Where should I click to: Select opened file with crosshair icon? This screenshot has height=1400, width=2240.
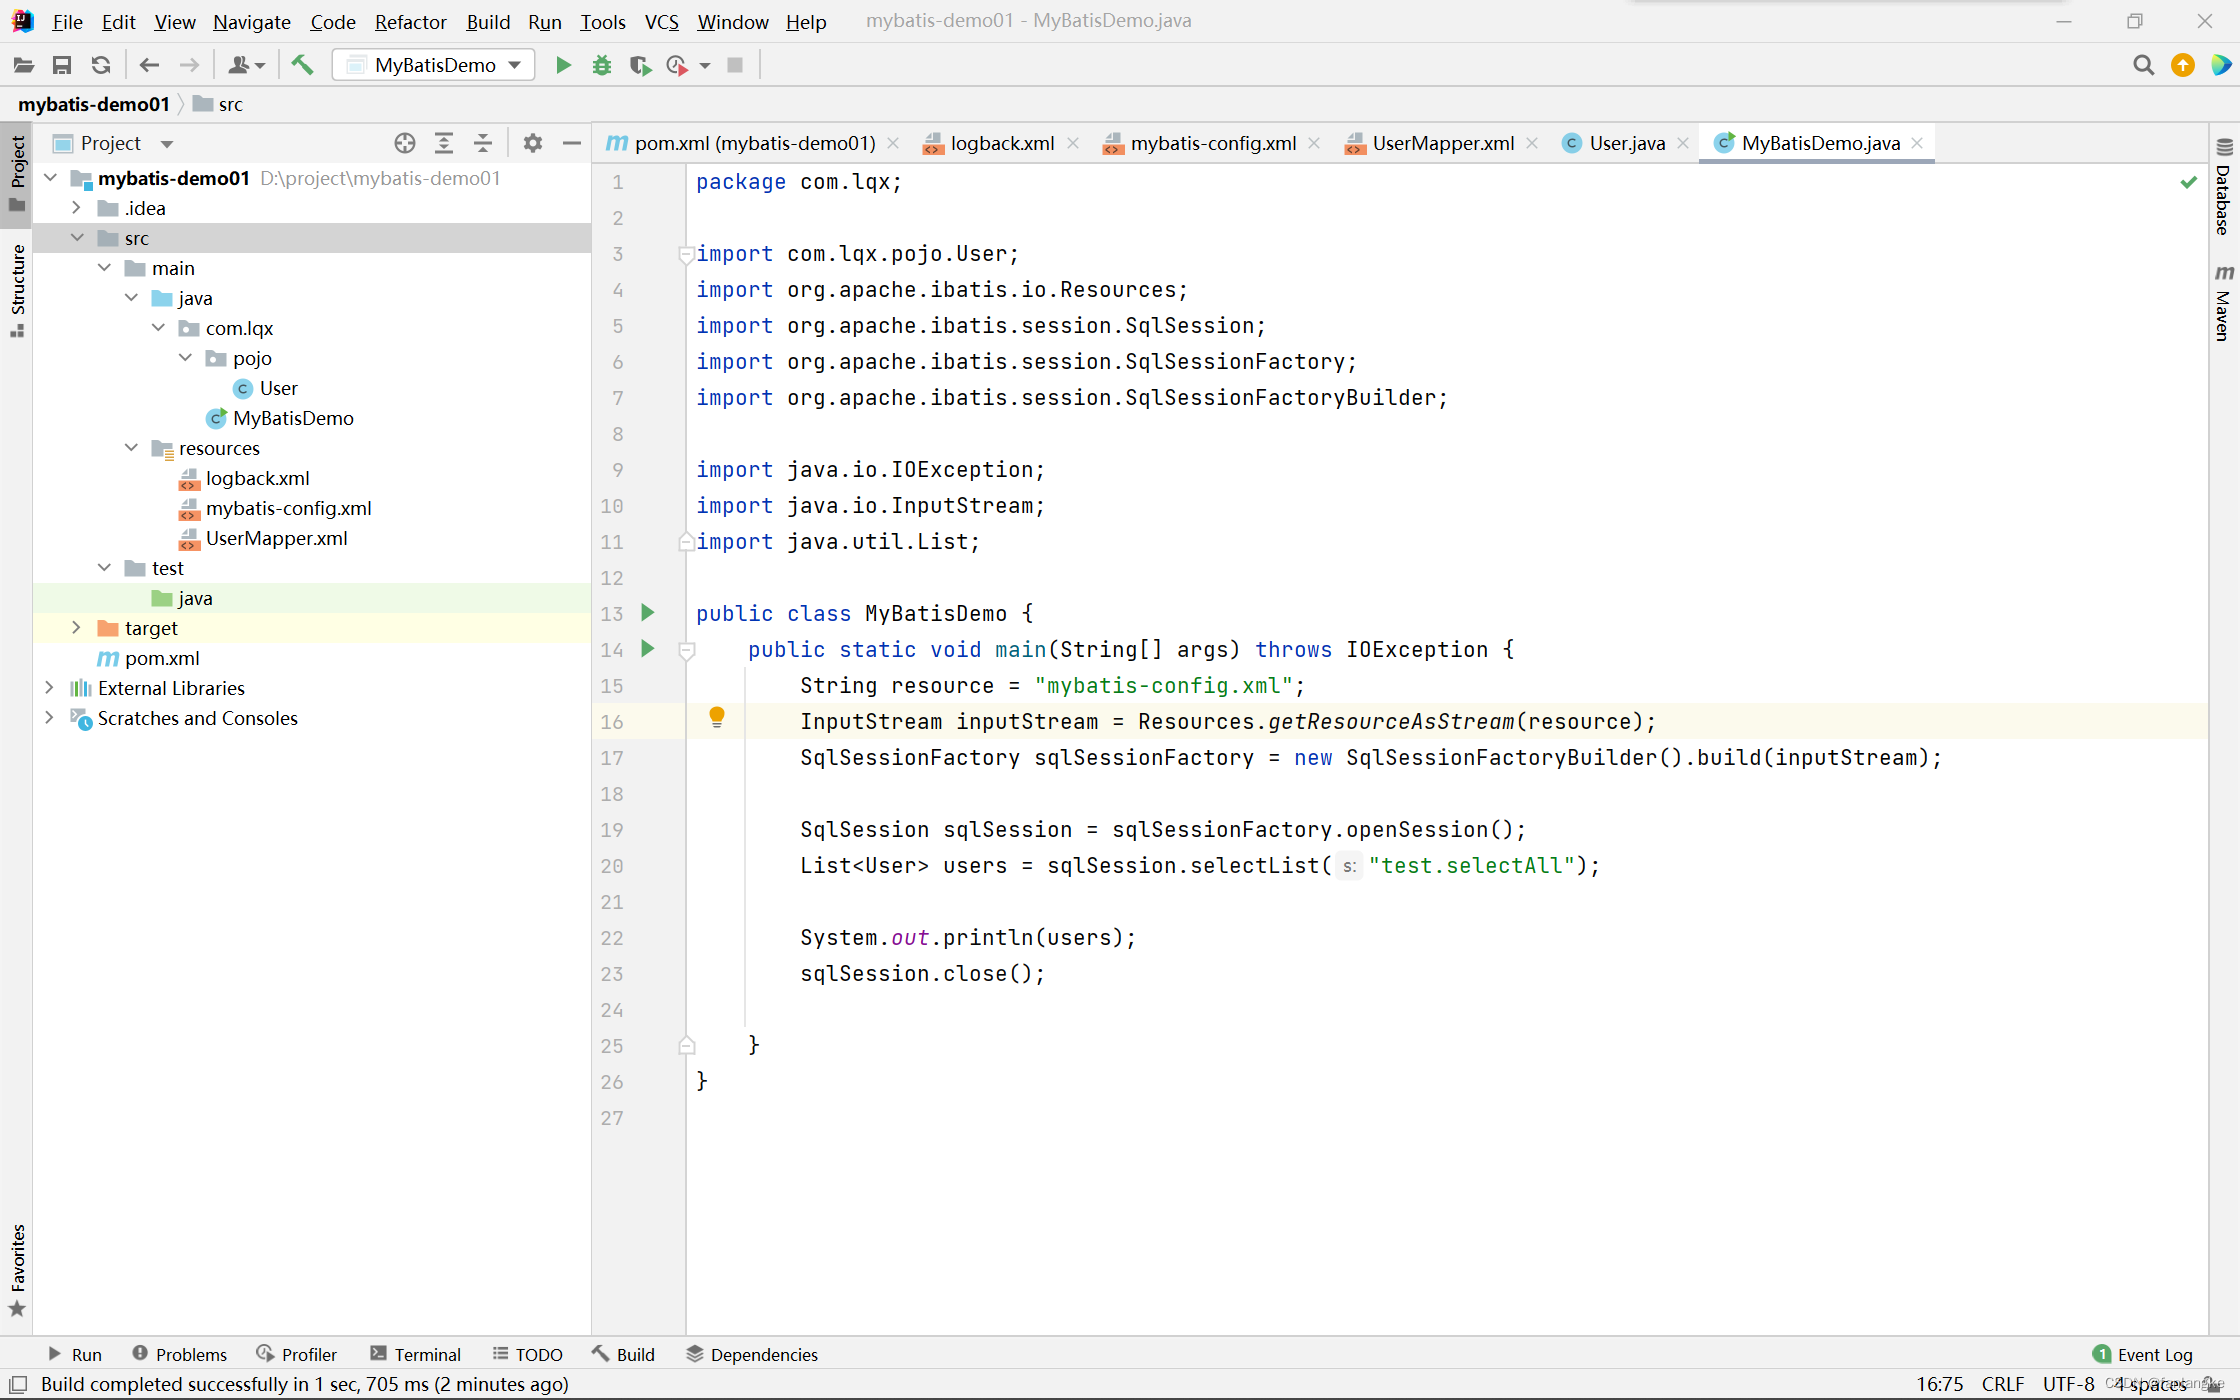point(405,143)
